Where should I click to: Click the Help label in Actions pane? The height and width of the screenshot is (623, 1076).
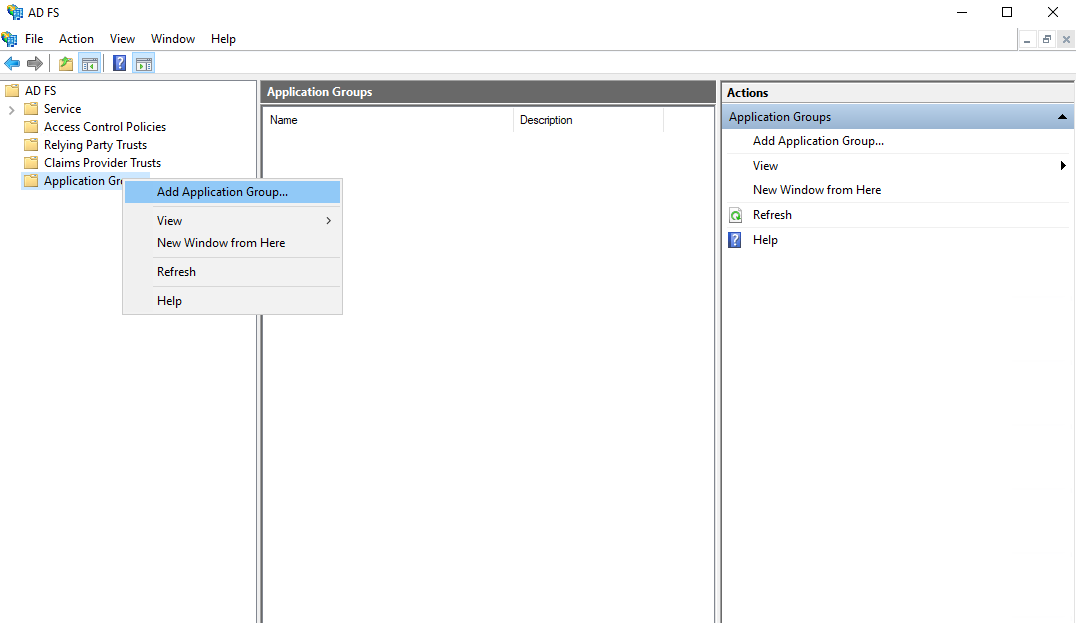(765, 240)
